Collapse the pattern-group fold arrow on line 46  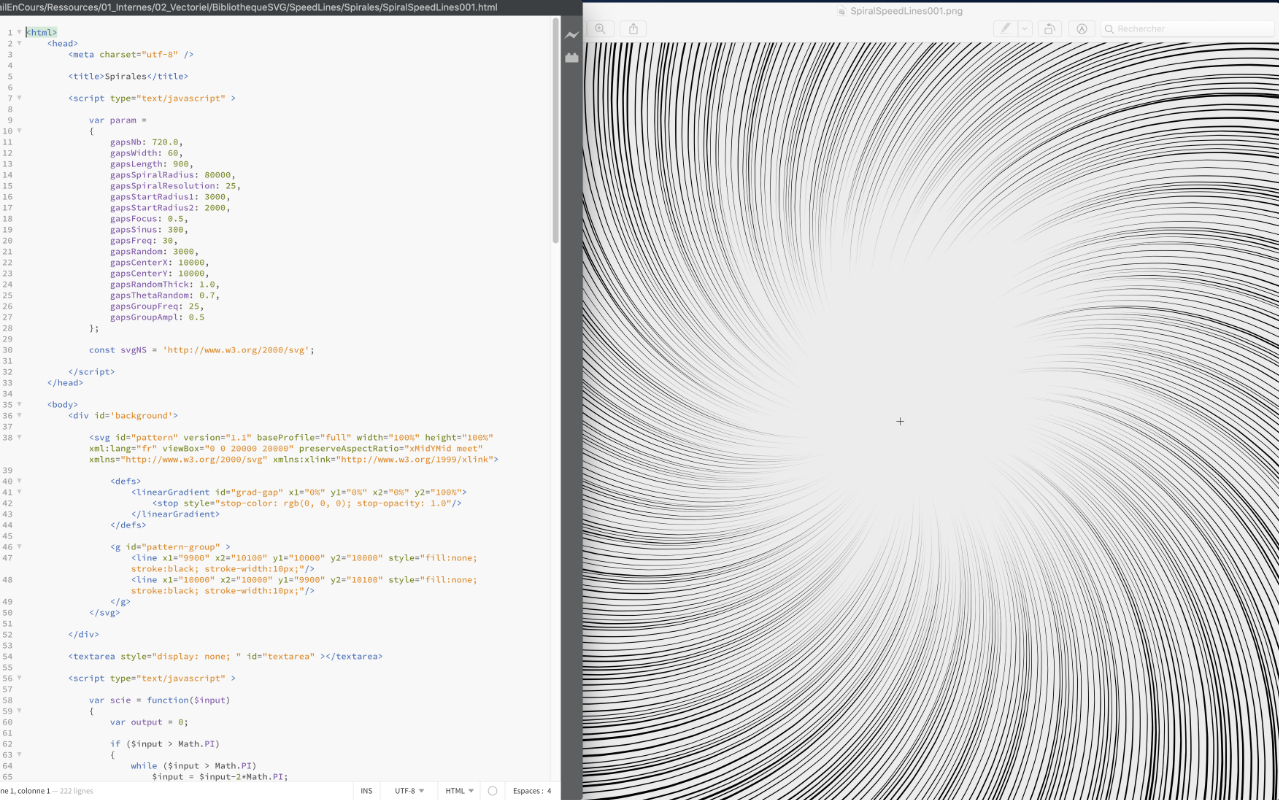[x=19, y=547]
